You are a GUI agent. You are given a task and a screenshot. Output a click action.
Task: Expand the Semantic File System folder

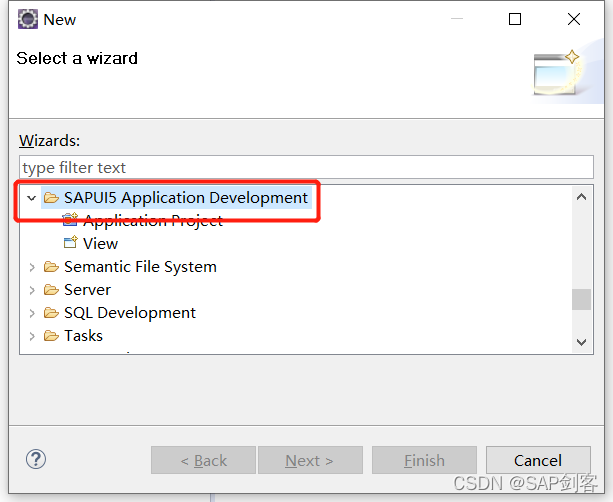[32, 267]
